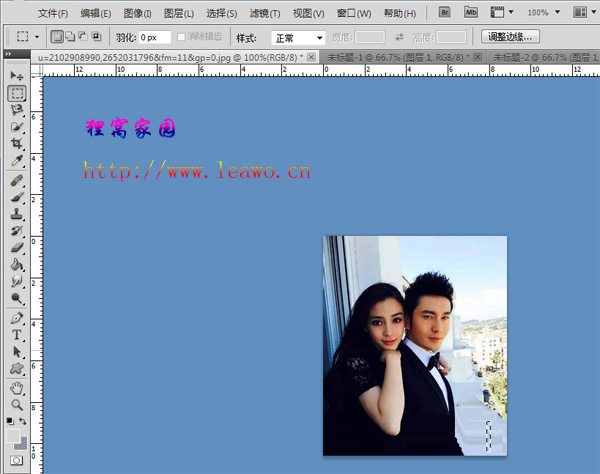Reset default foreground and background colors

coord(10,421)
